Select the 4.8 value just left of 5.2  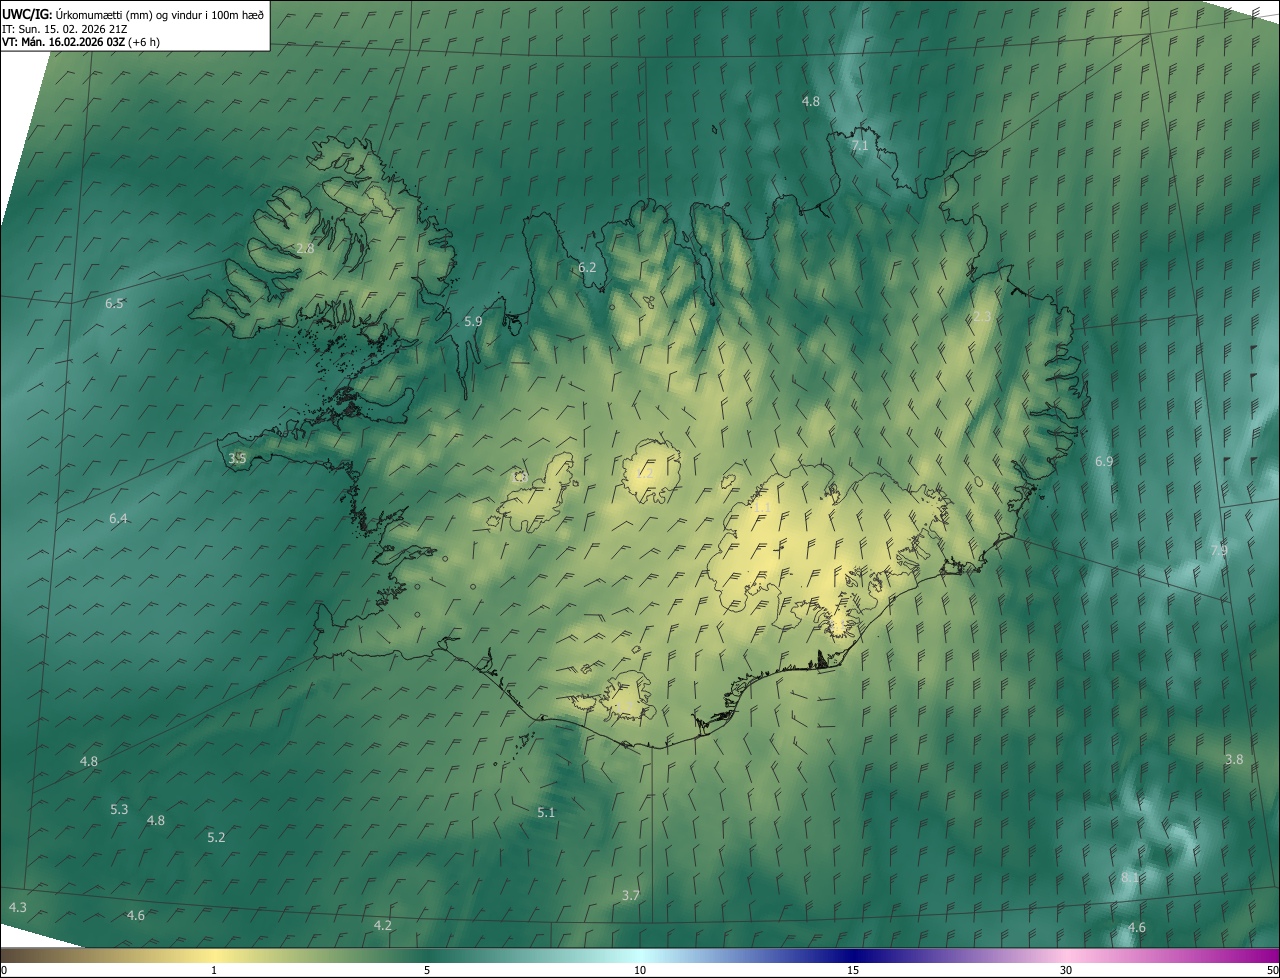tap(156, 820)
